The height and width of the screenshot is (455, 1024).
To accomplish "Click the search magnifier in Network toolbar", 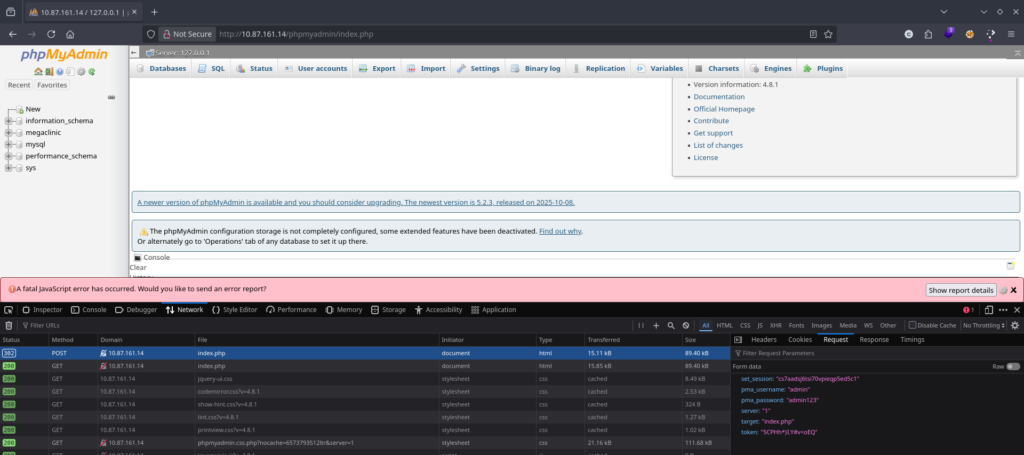I will pos(670,325).
